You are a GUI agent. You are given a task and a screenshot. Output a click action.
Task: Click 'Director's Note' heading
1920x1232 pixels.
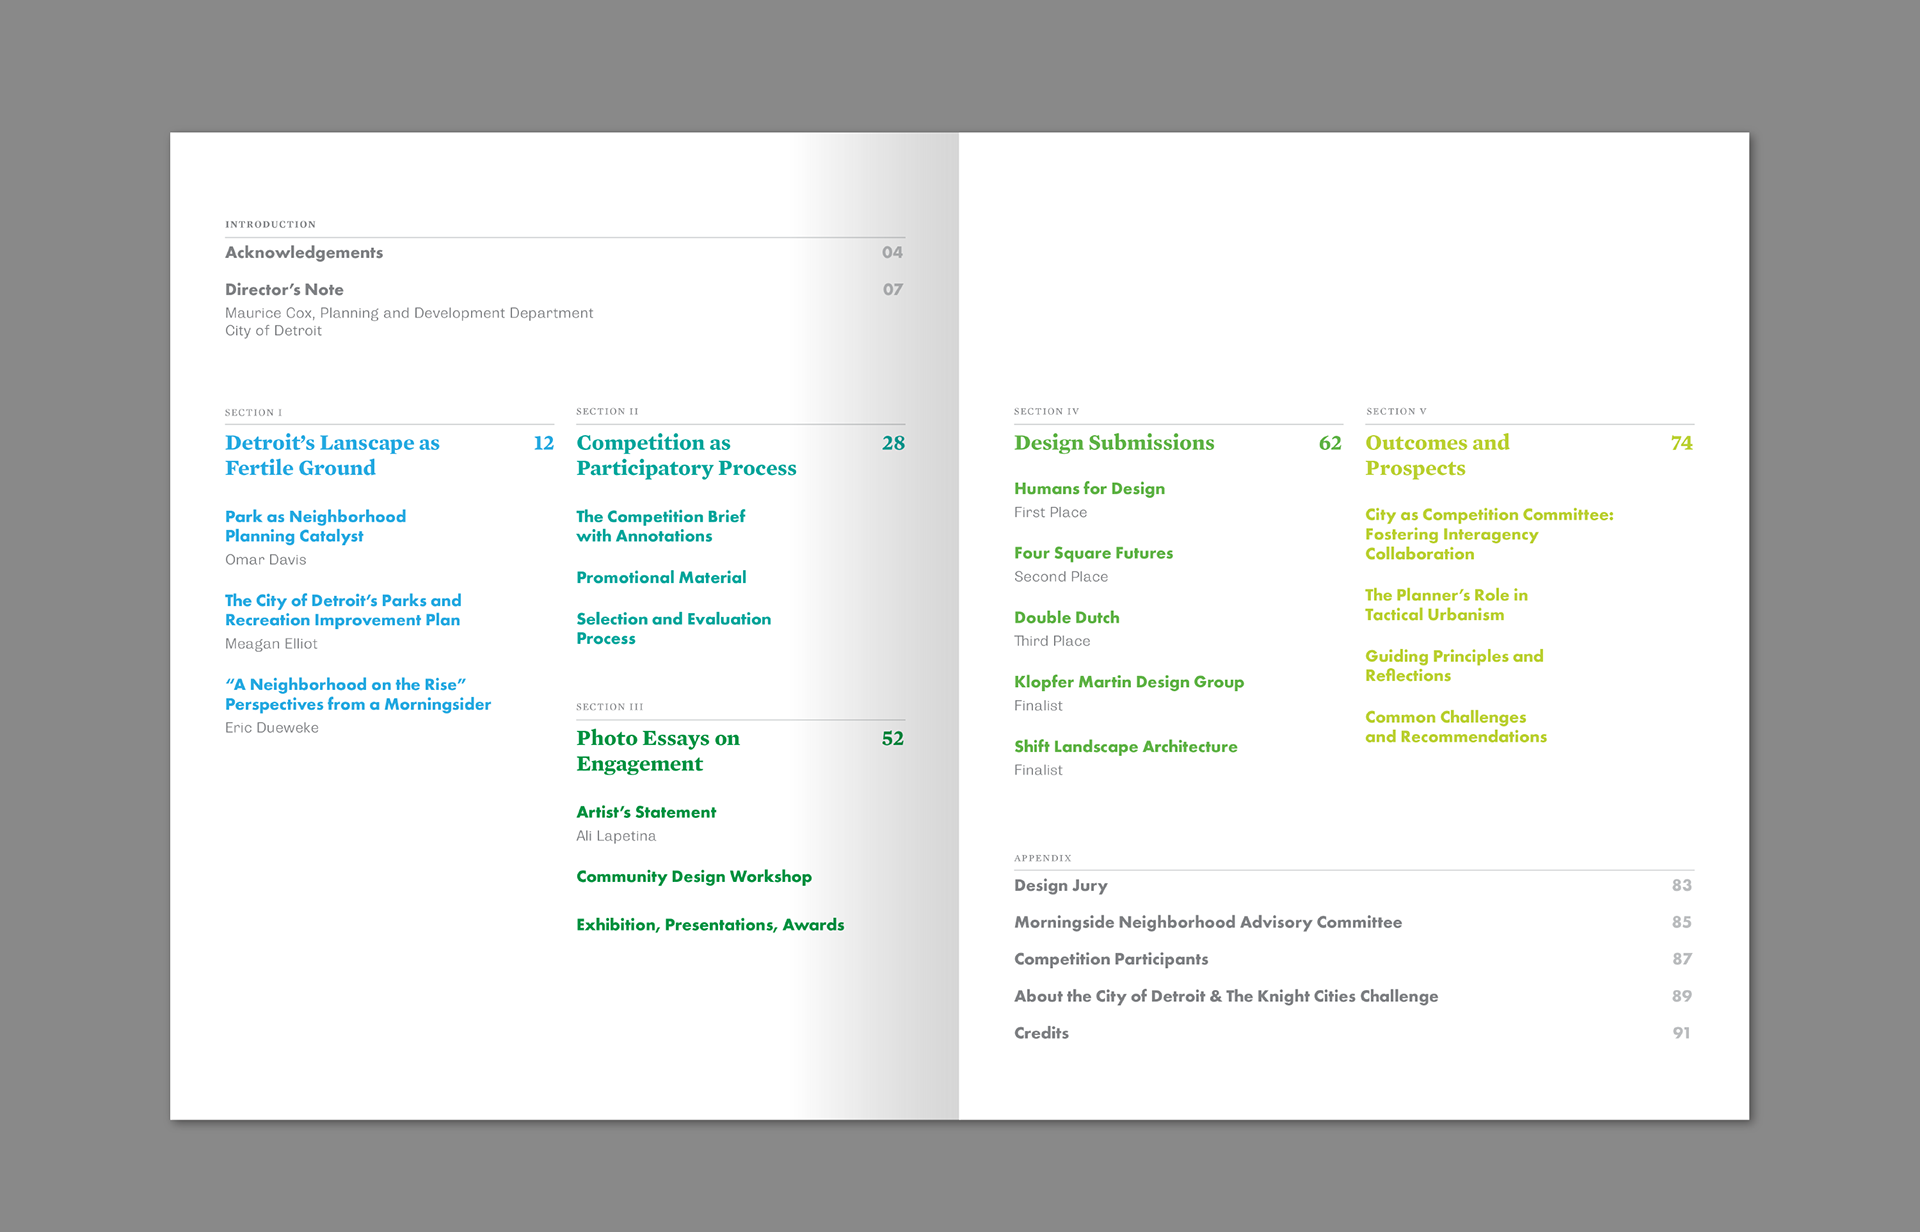[x=284, y=289]
